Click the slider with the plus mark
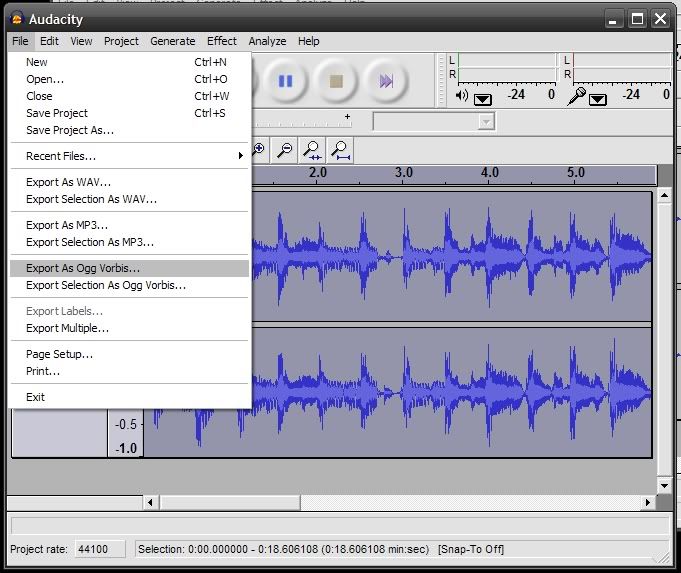Image resolution: width=681 pixels, height=573 pixels. [302, 121]
